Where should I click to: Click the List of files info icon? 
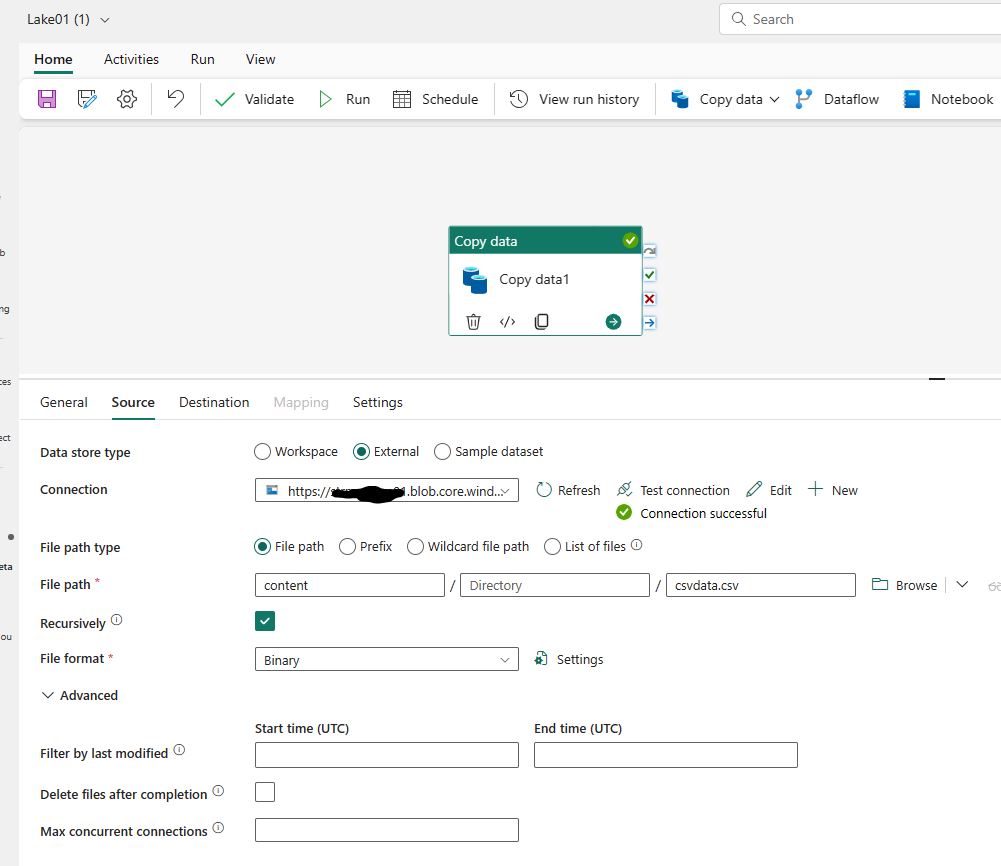click(x=636, y=545)
